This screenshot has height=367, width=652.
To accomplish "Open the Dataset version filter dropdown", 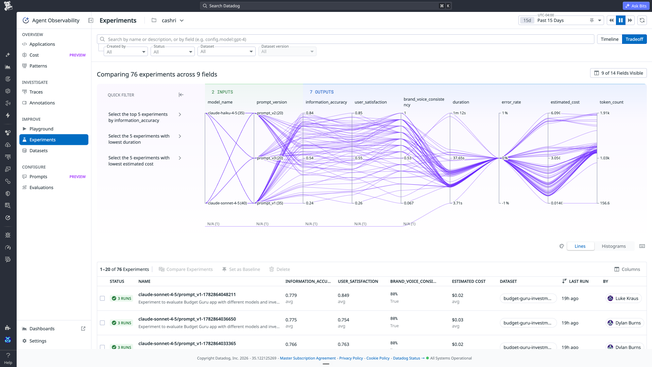I will click(x=287, y=51).
